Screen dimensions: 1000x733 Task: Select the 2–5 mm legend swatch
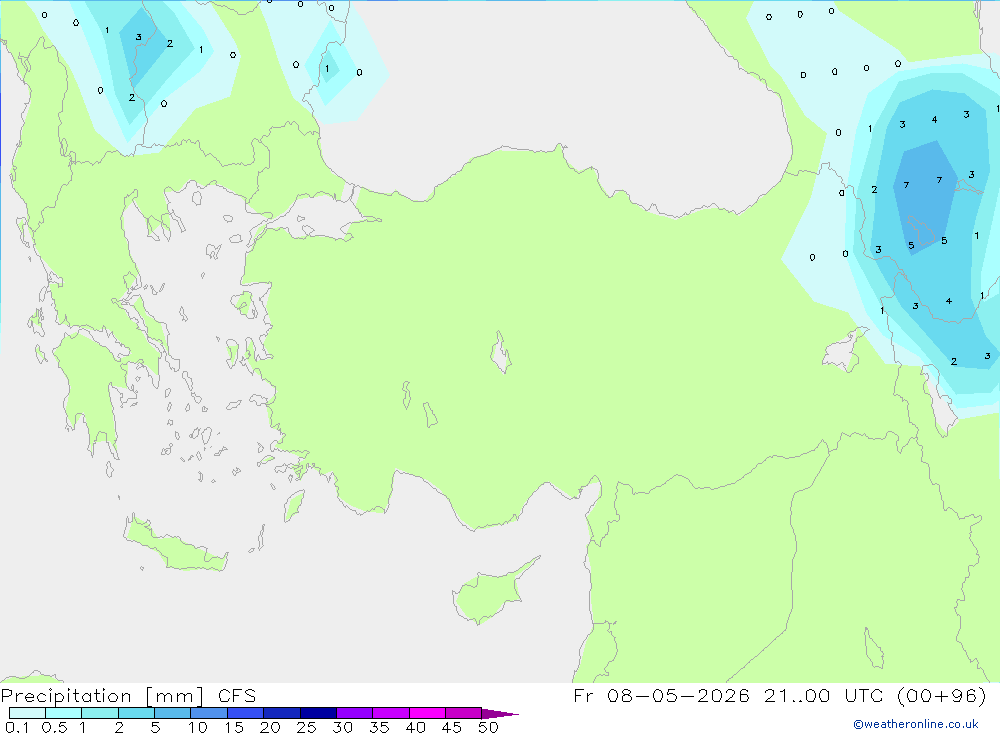(x=136, y=713)
